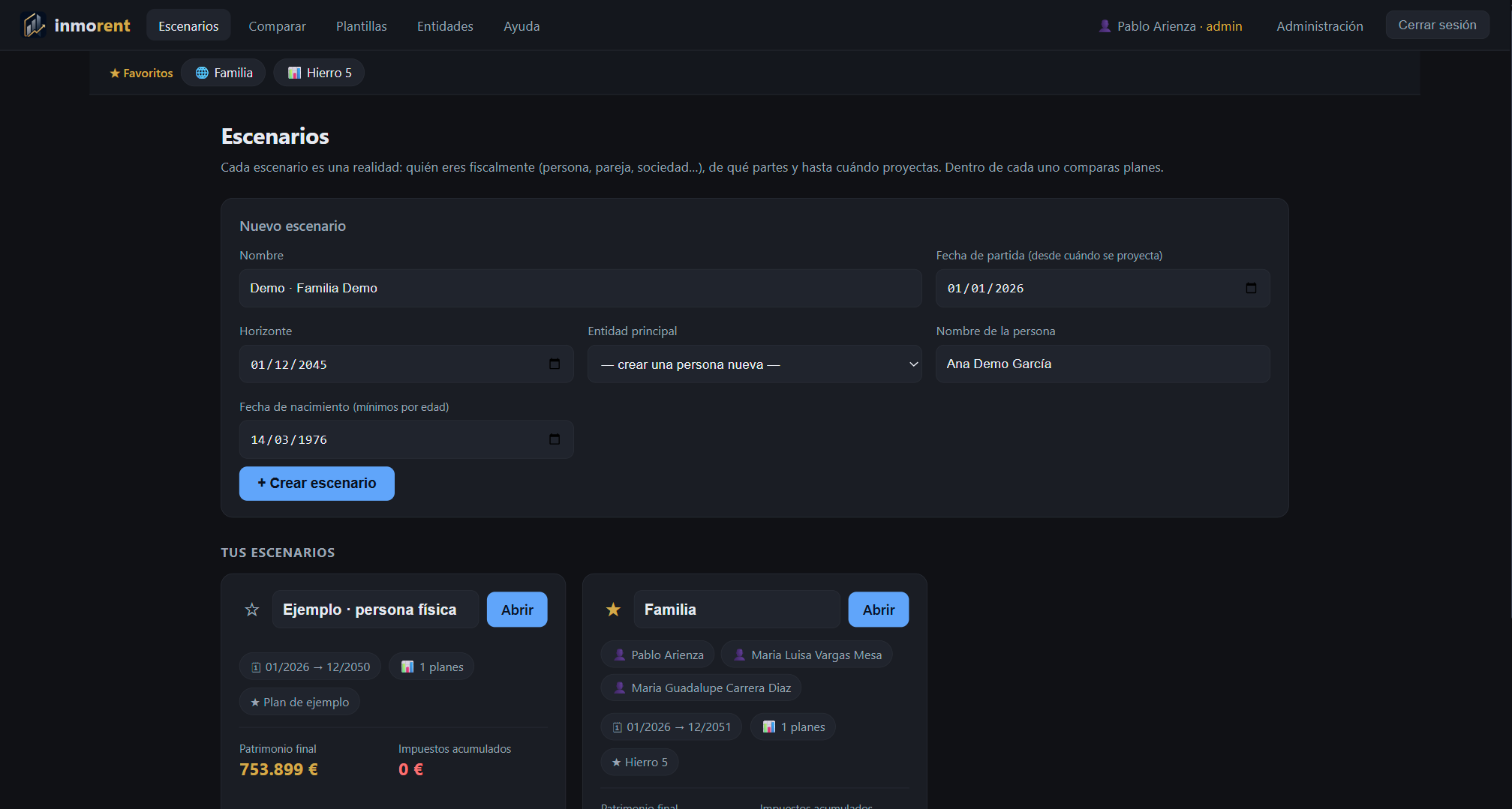The image size is (1512, 809).
Task: Click the 0 € Impuestos acumulados value
Action: click(411, 769)
